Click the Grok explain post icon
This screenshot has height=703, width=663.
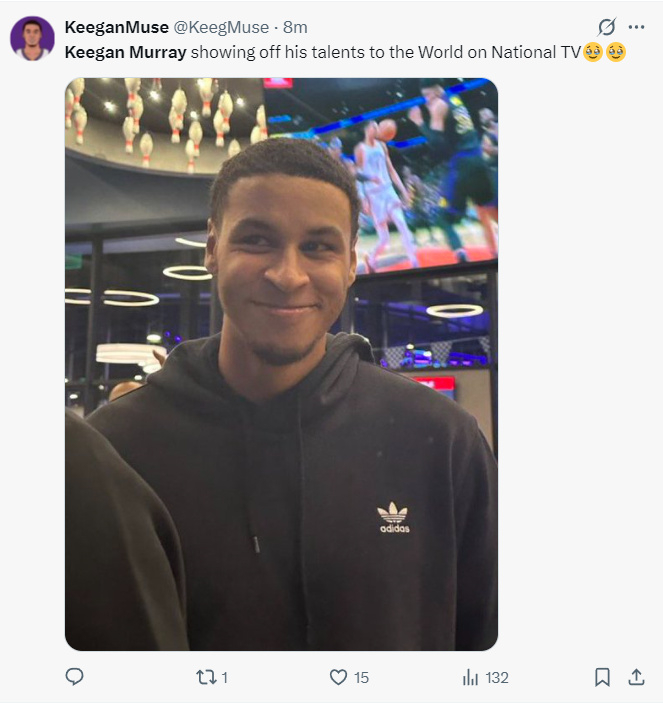click(606, 27)
